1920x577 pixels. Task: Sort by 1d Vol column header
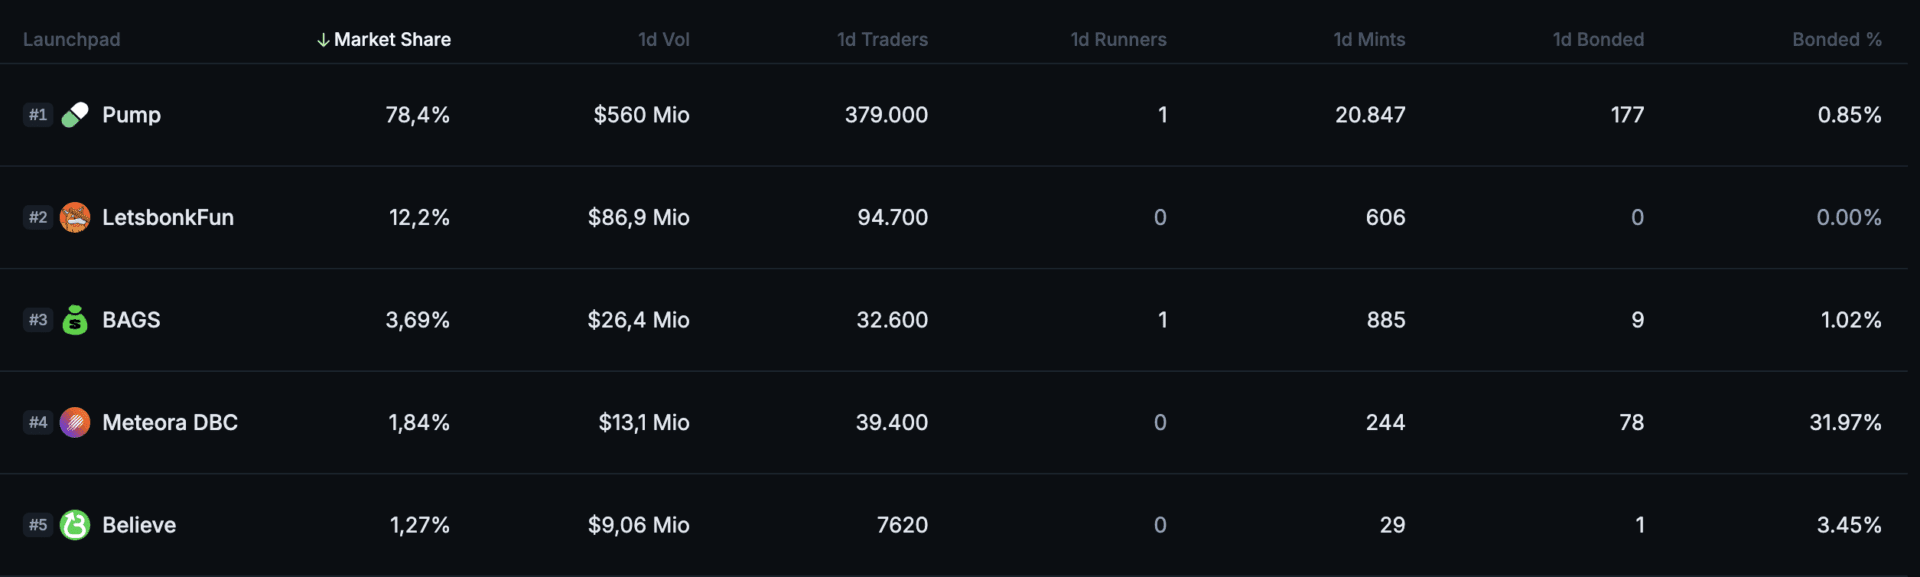click(664, 39)
